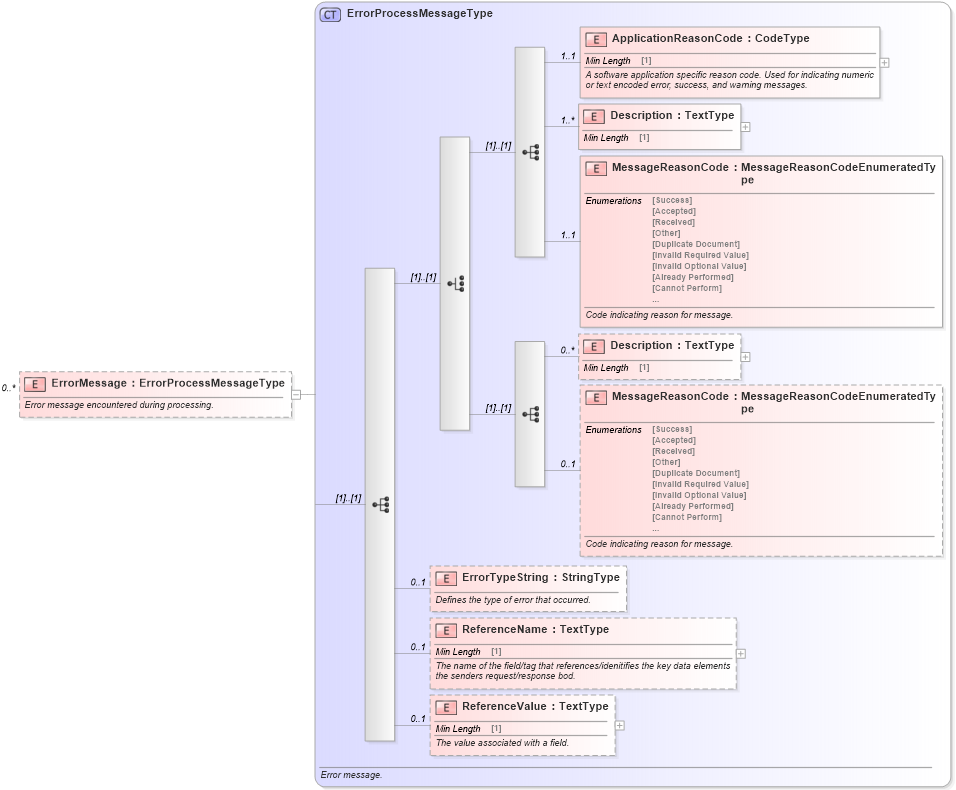Screen dimensions: 956x790
Task: Click the 0..* cardinality label near ErrorMessage
Action: [x=9, y=385]
